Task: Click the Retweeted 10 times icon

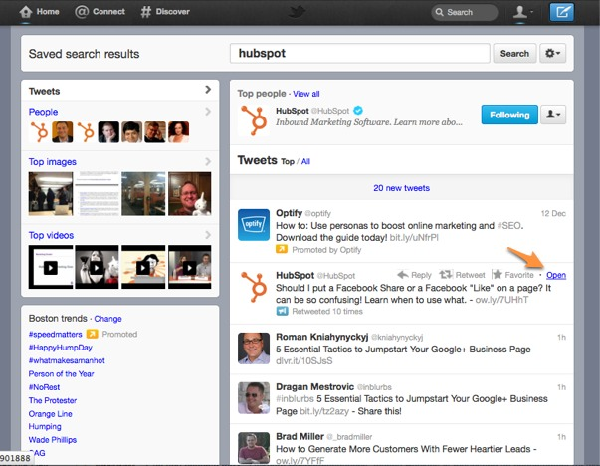Action: [x=282, y=311]
